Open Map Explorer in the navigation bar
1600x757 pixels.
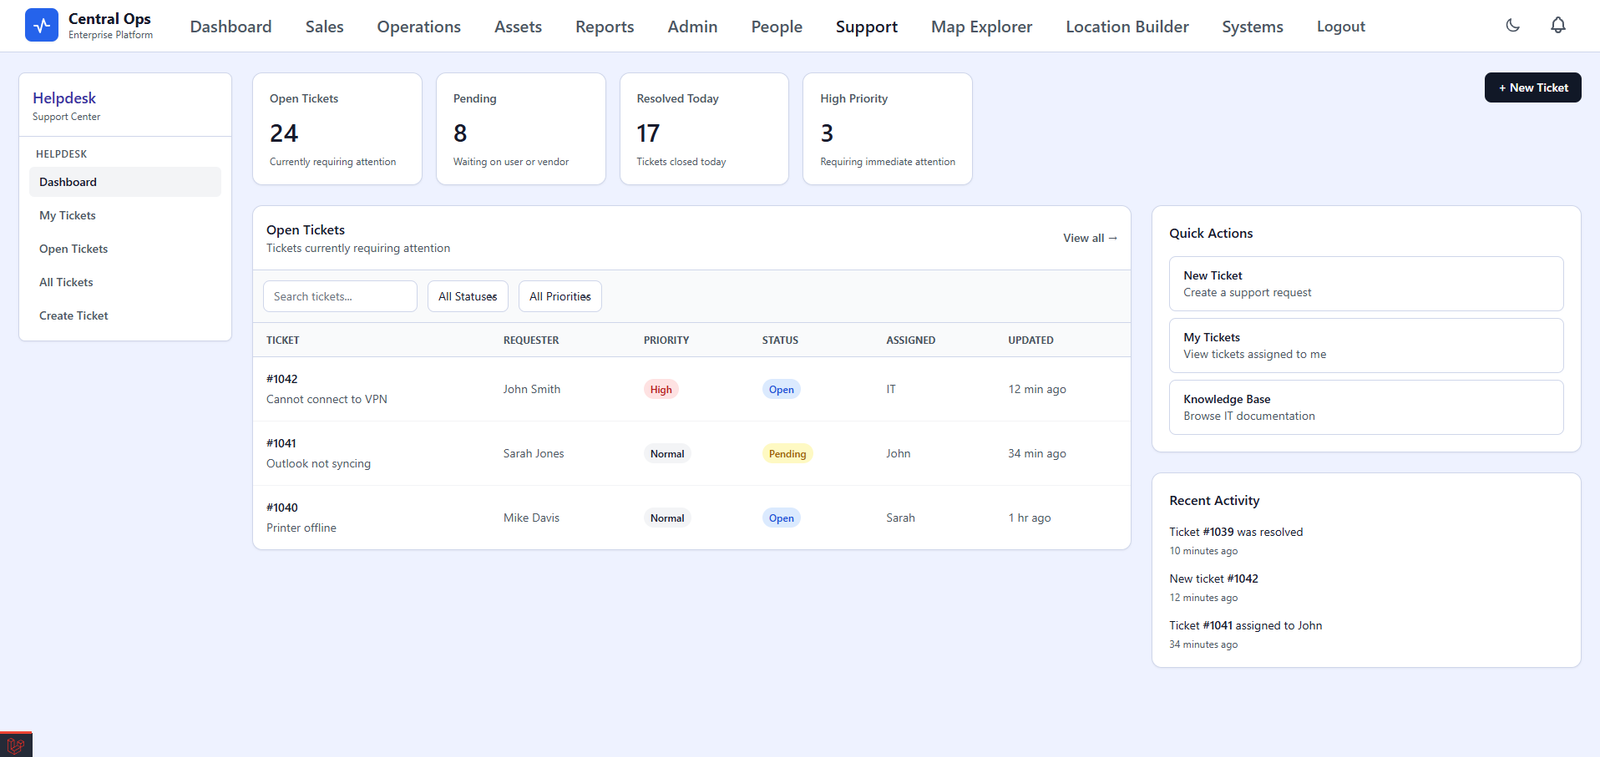pos(982,27)
